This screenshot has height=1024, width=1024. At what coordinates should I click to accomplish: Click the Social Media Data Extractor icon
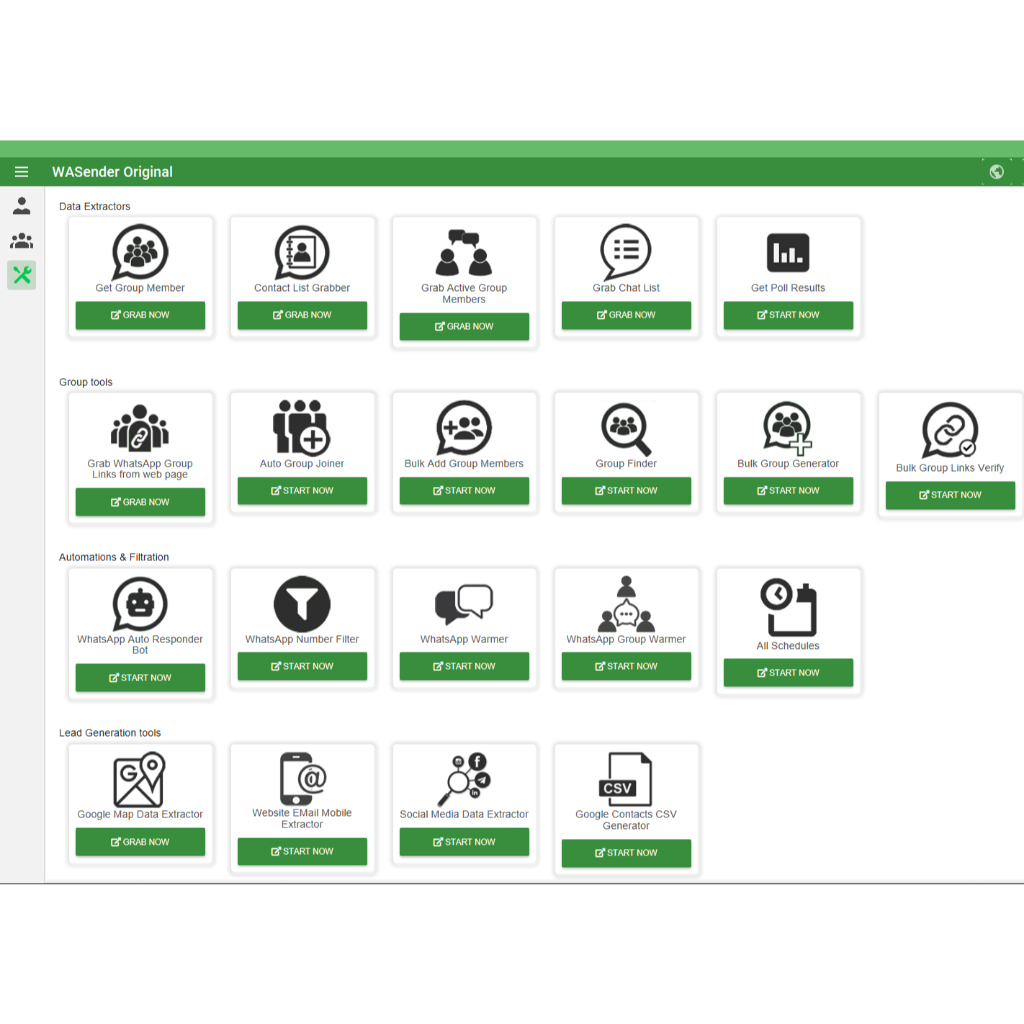[x=464, y=779]
